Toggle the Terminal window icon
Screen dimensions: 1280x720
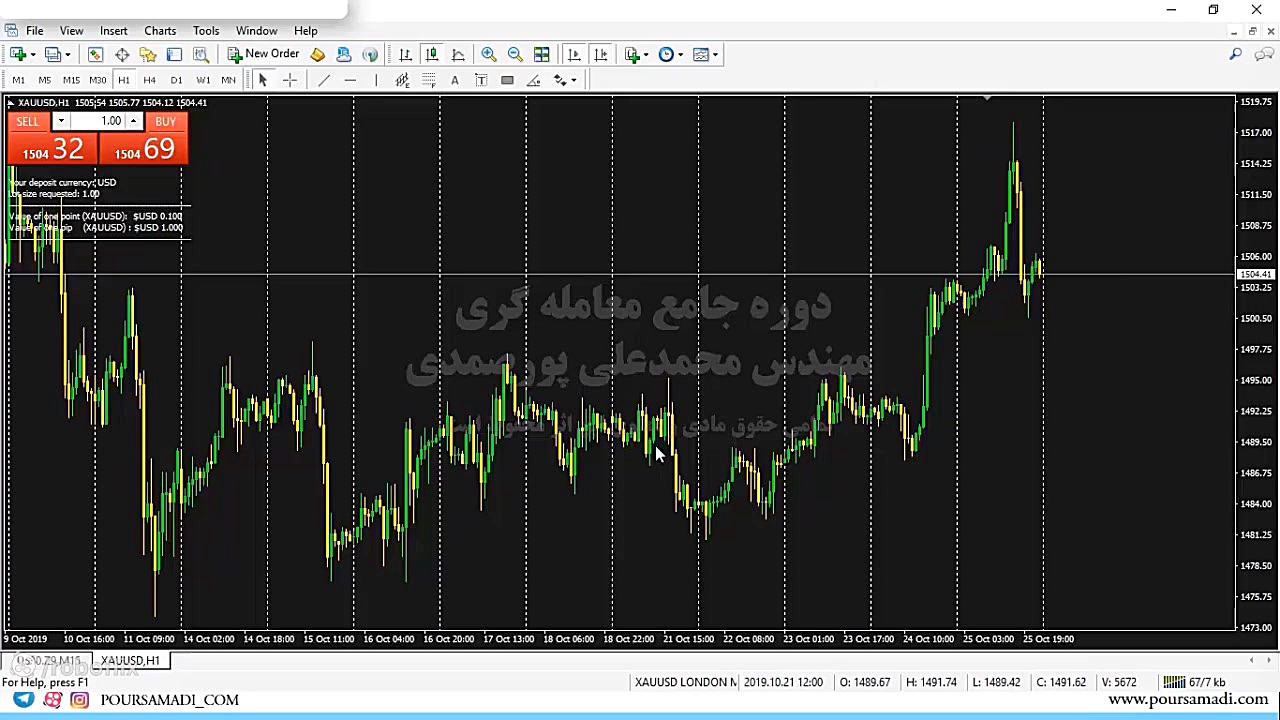pos(174,55)
